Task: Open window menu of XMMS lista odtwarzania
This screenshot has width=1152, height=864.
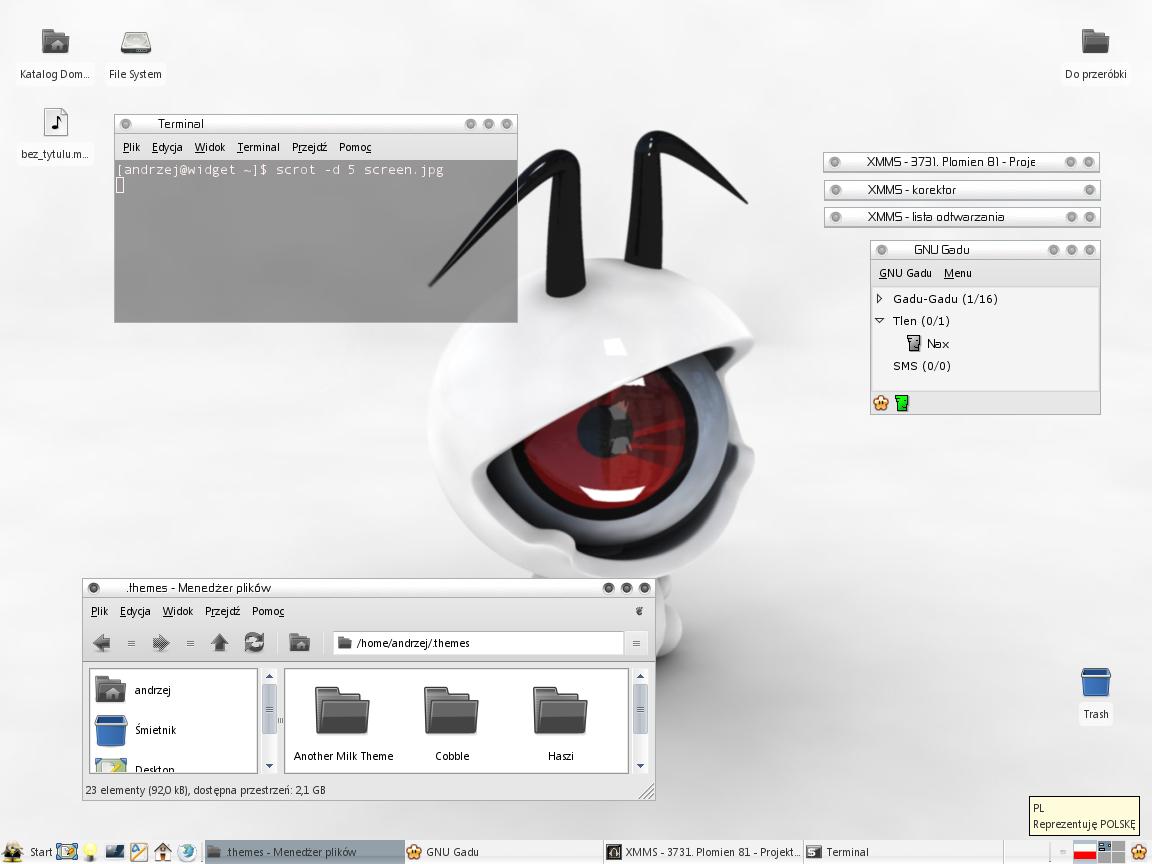Action: coord(835,217)
